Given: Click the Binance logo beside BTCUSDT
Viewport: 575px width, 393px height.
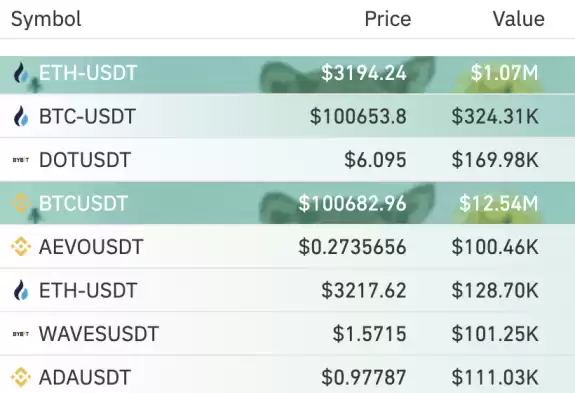Looking at the screenshot, I should [x=21, y=203].
